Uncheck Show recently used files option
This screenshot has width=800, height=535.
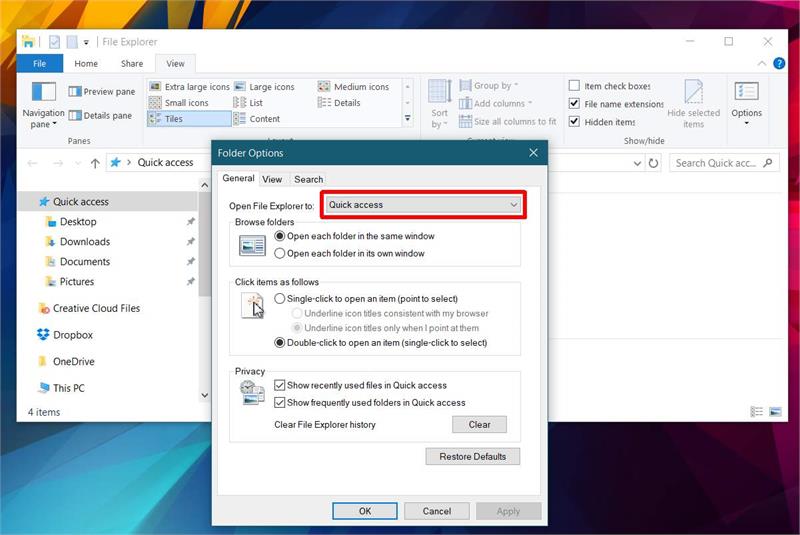tap(281, 385)
